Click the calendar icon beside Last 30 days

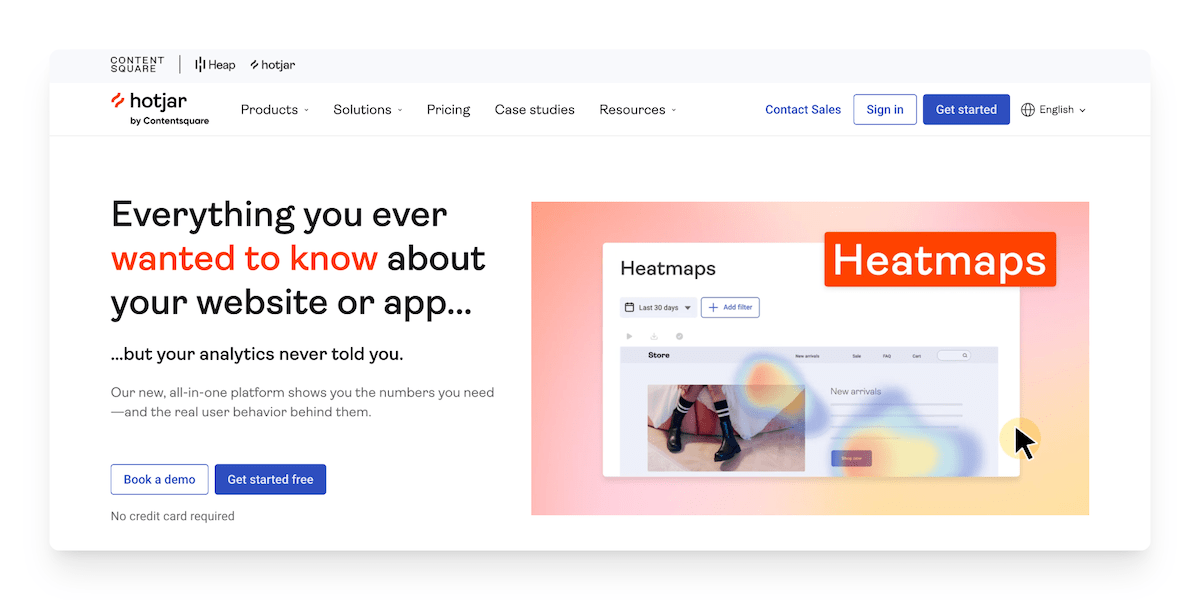tap(629, 308)
